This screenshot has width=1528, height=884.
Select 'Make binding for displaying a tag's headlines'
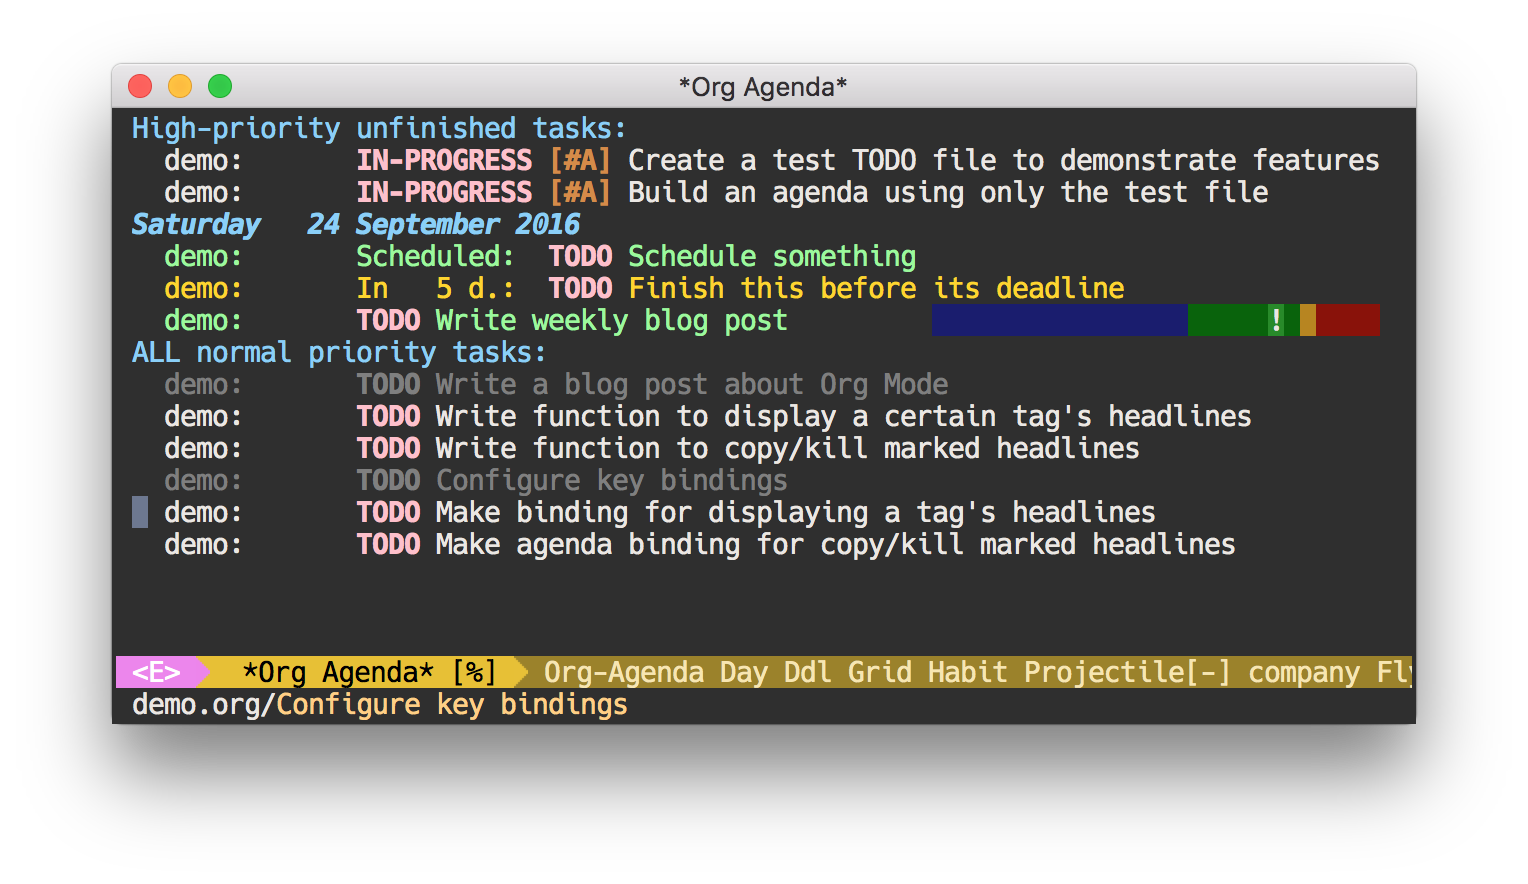(795, 513)
